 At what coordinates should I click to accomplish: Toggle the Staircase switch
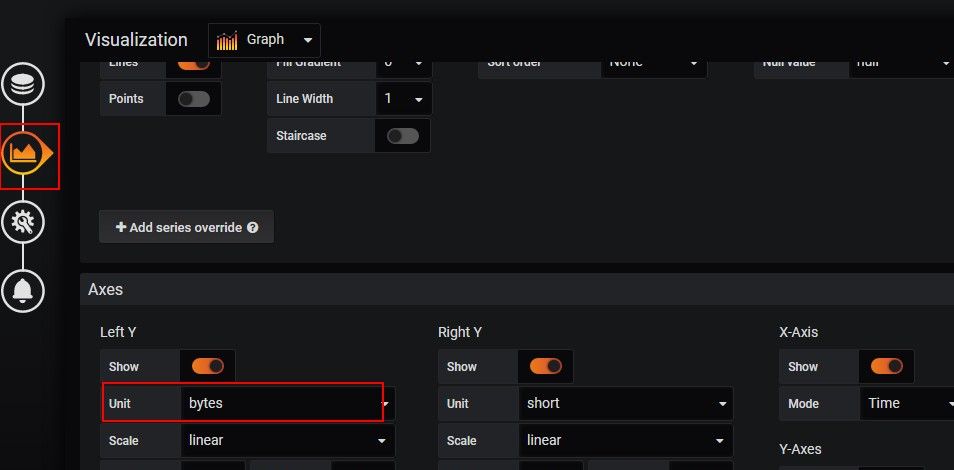pos(403,136)
